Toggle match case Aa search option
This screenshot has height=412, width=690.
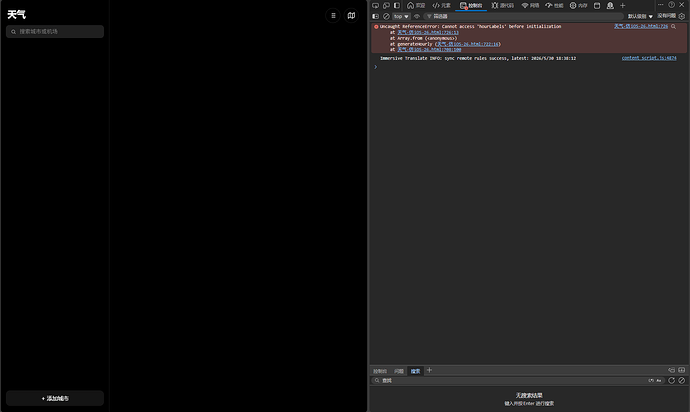pos(659,380)
